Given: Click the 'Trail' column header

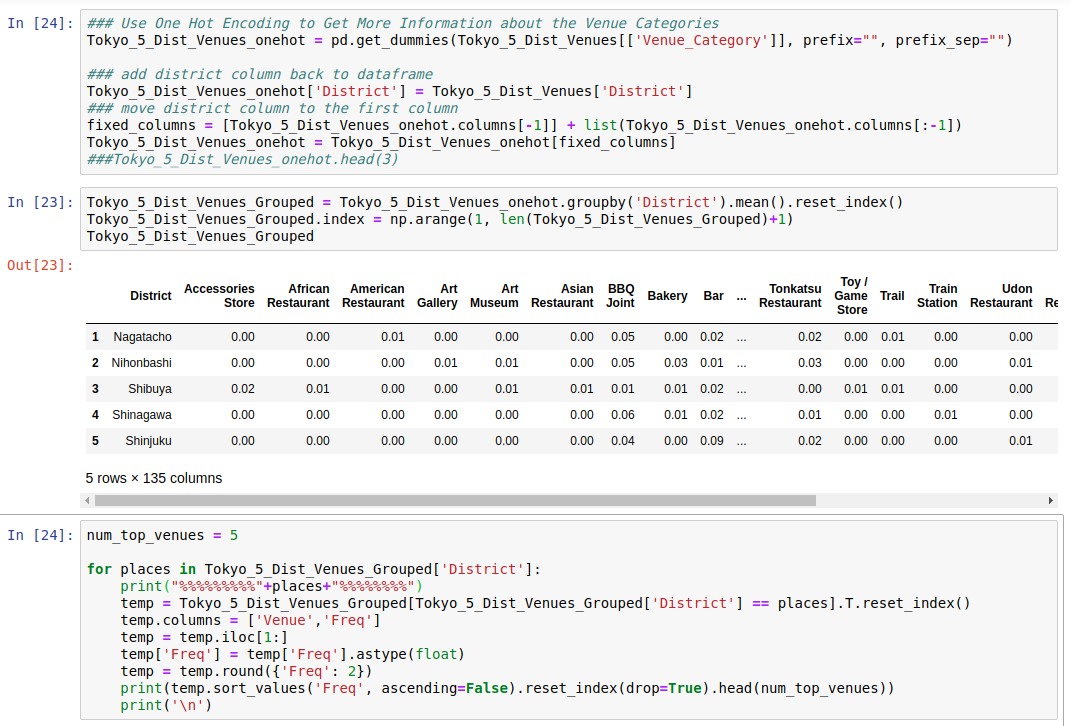Looking at the screenshot, I should click(x=892, y=296).
